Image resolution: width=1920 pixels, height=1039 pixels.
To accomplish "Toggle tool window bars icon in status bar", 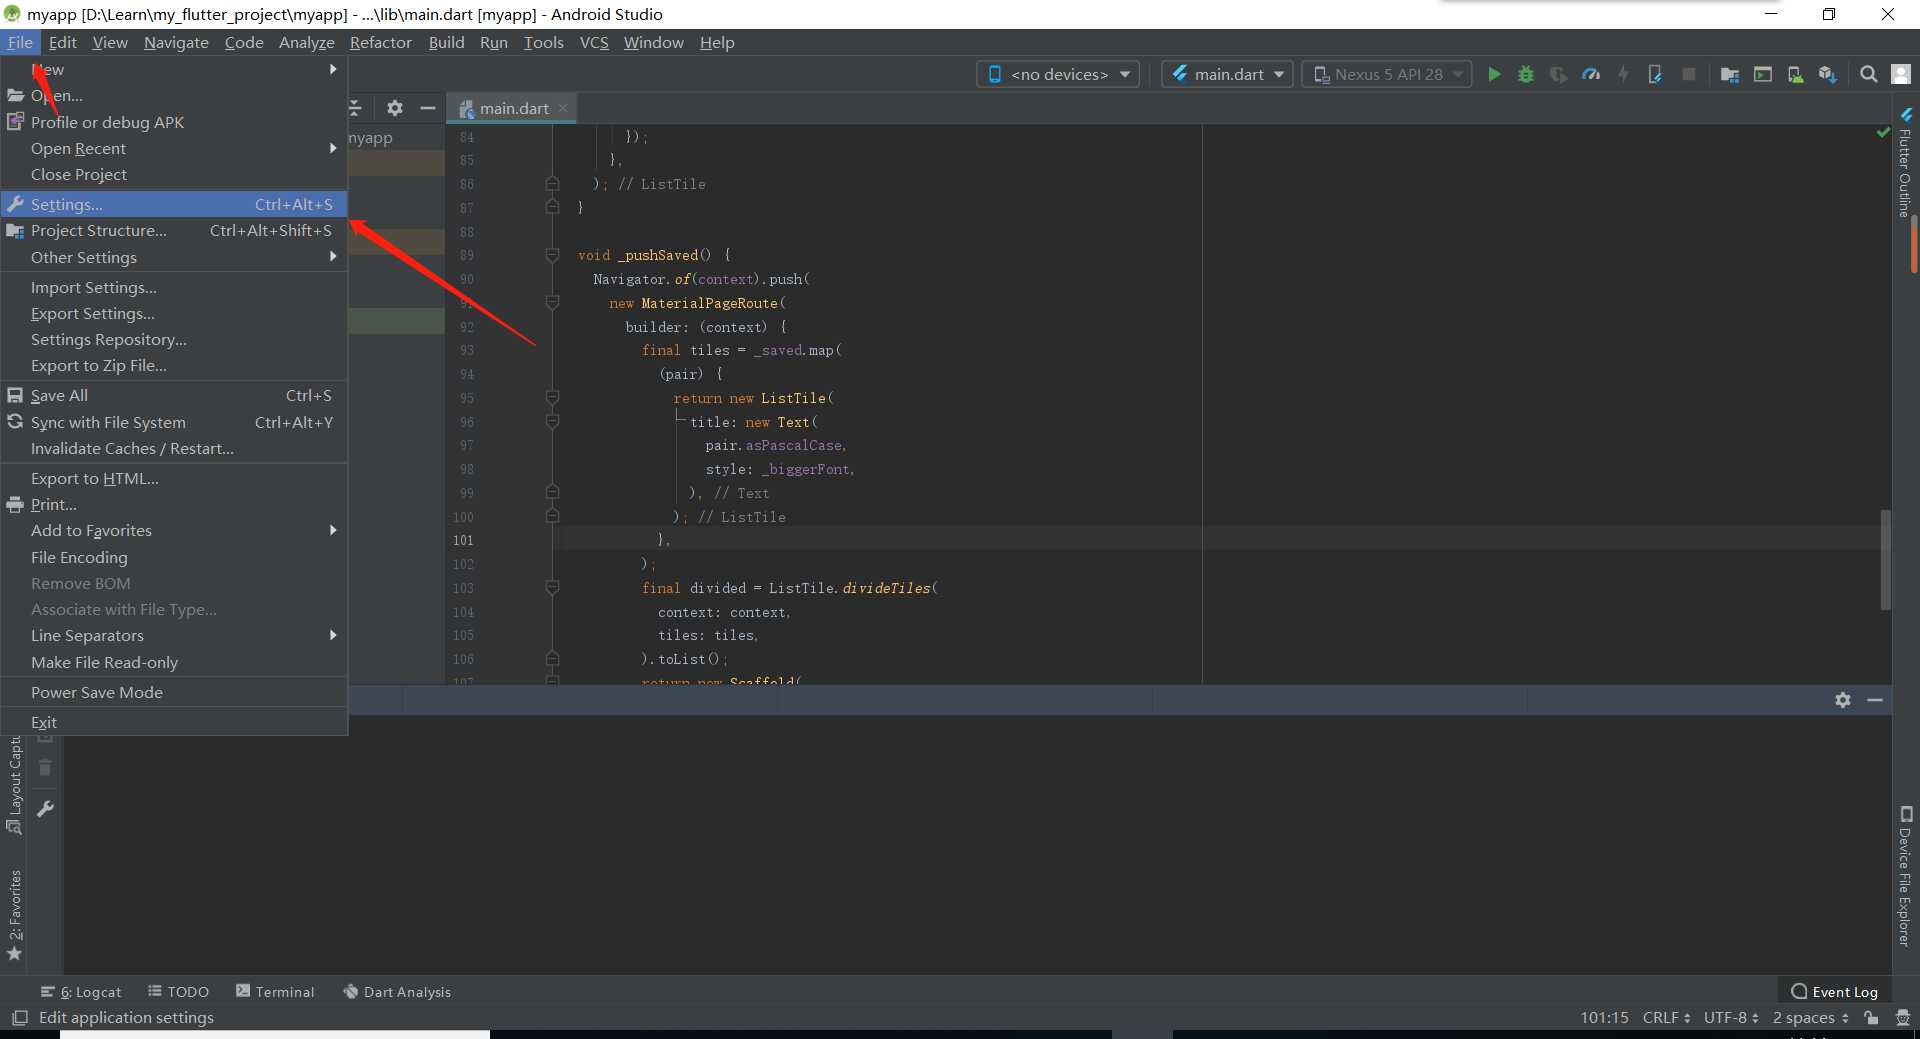I will pos(19,1017).
